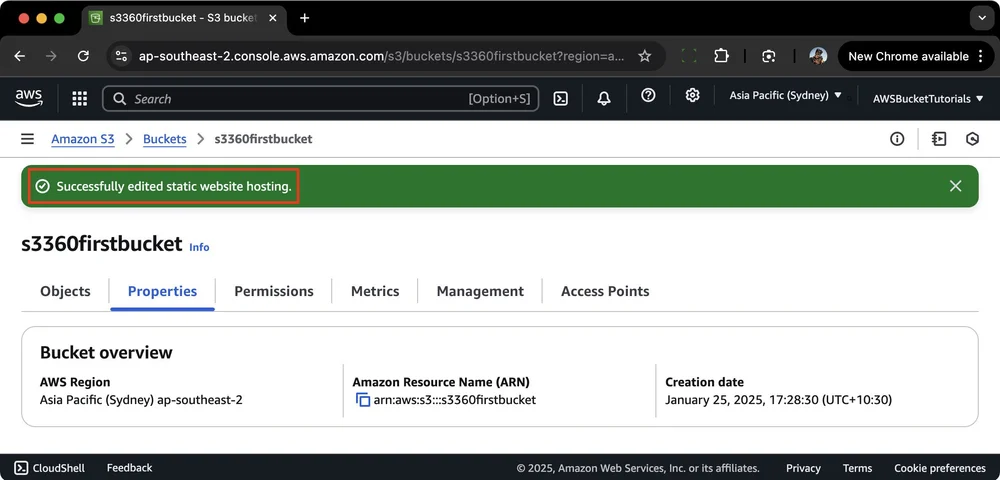Open a new browser tab with plus

point(304,18)
